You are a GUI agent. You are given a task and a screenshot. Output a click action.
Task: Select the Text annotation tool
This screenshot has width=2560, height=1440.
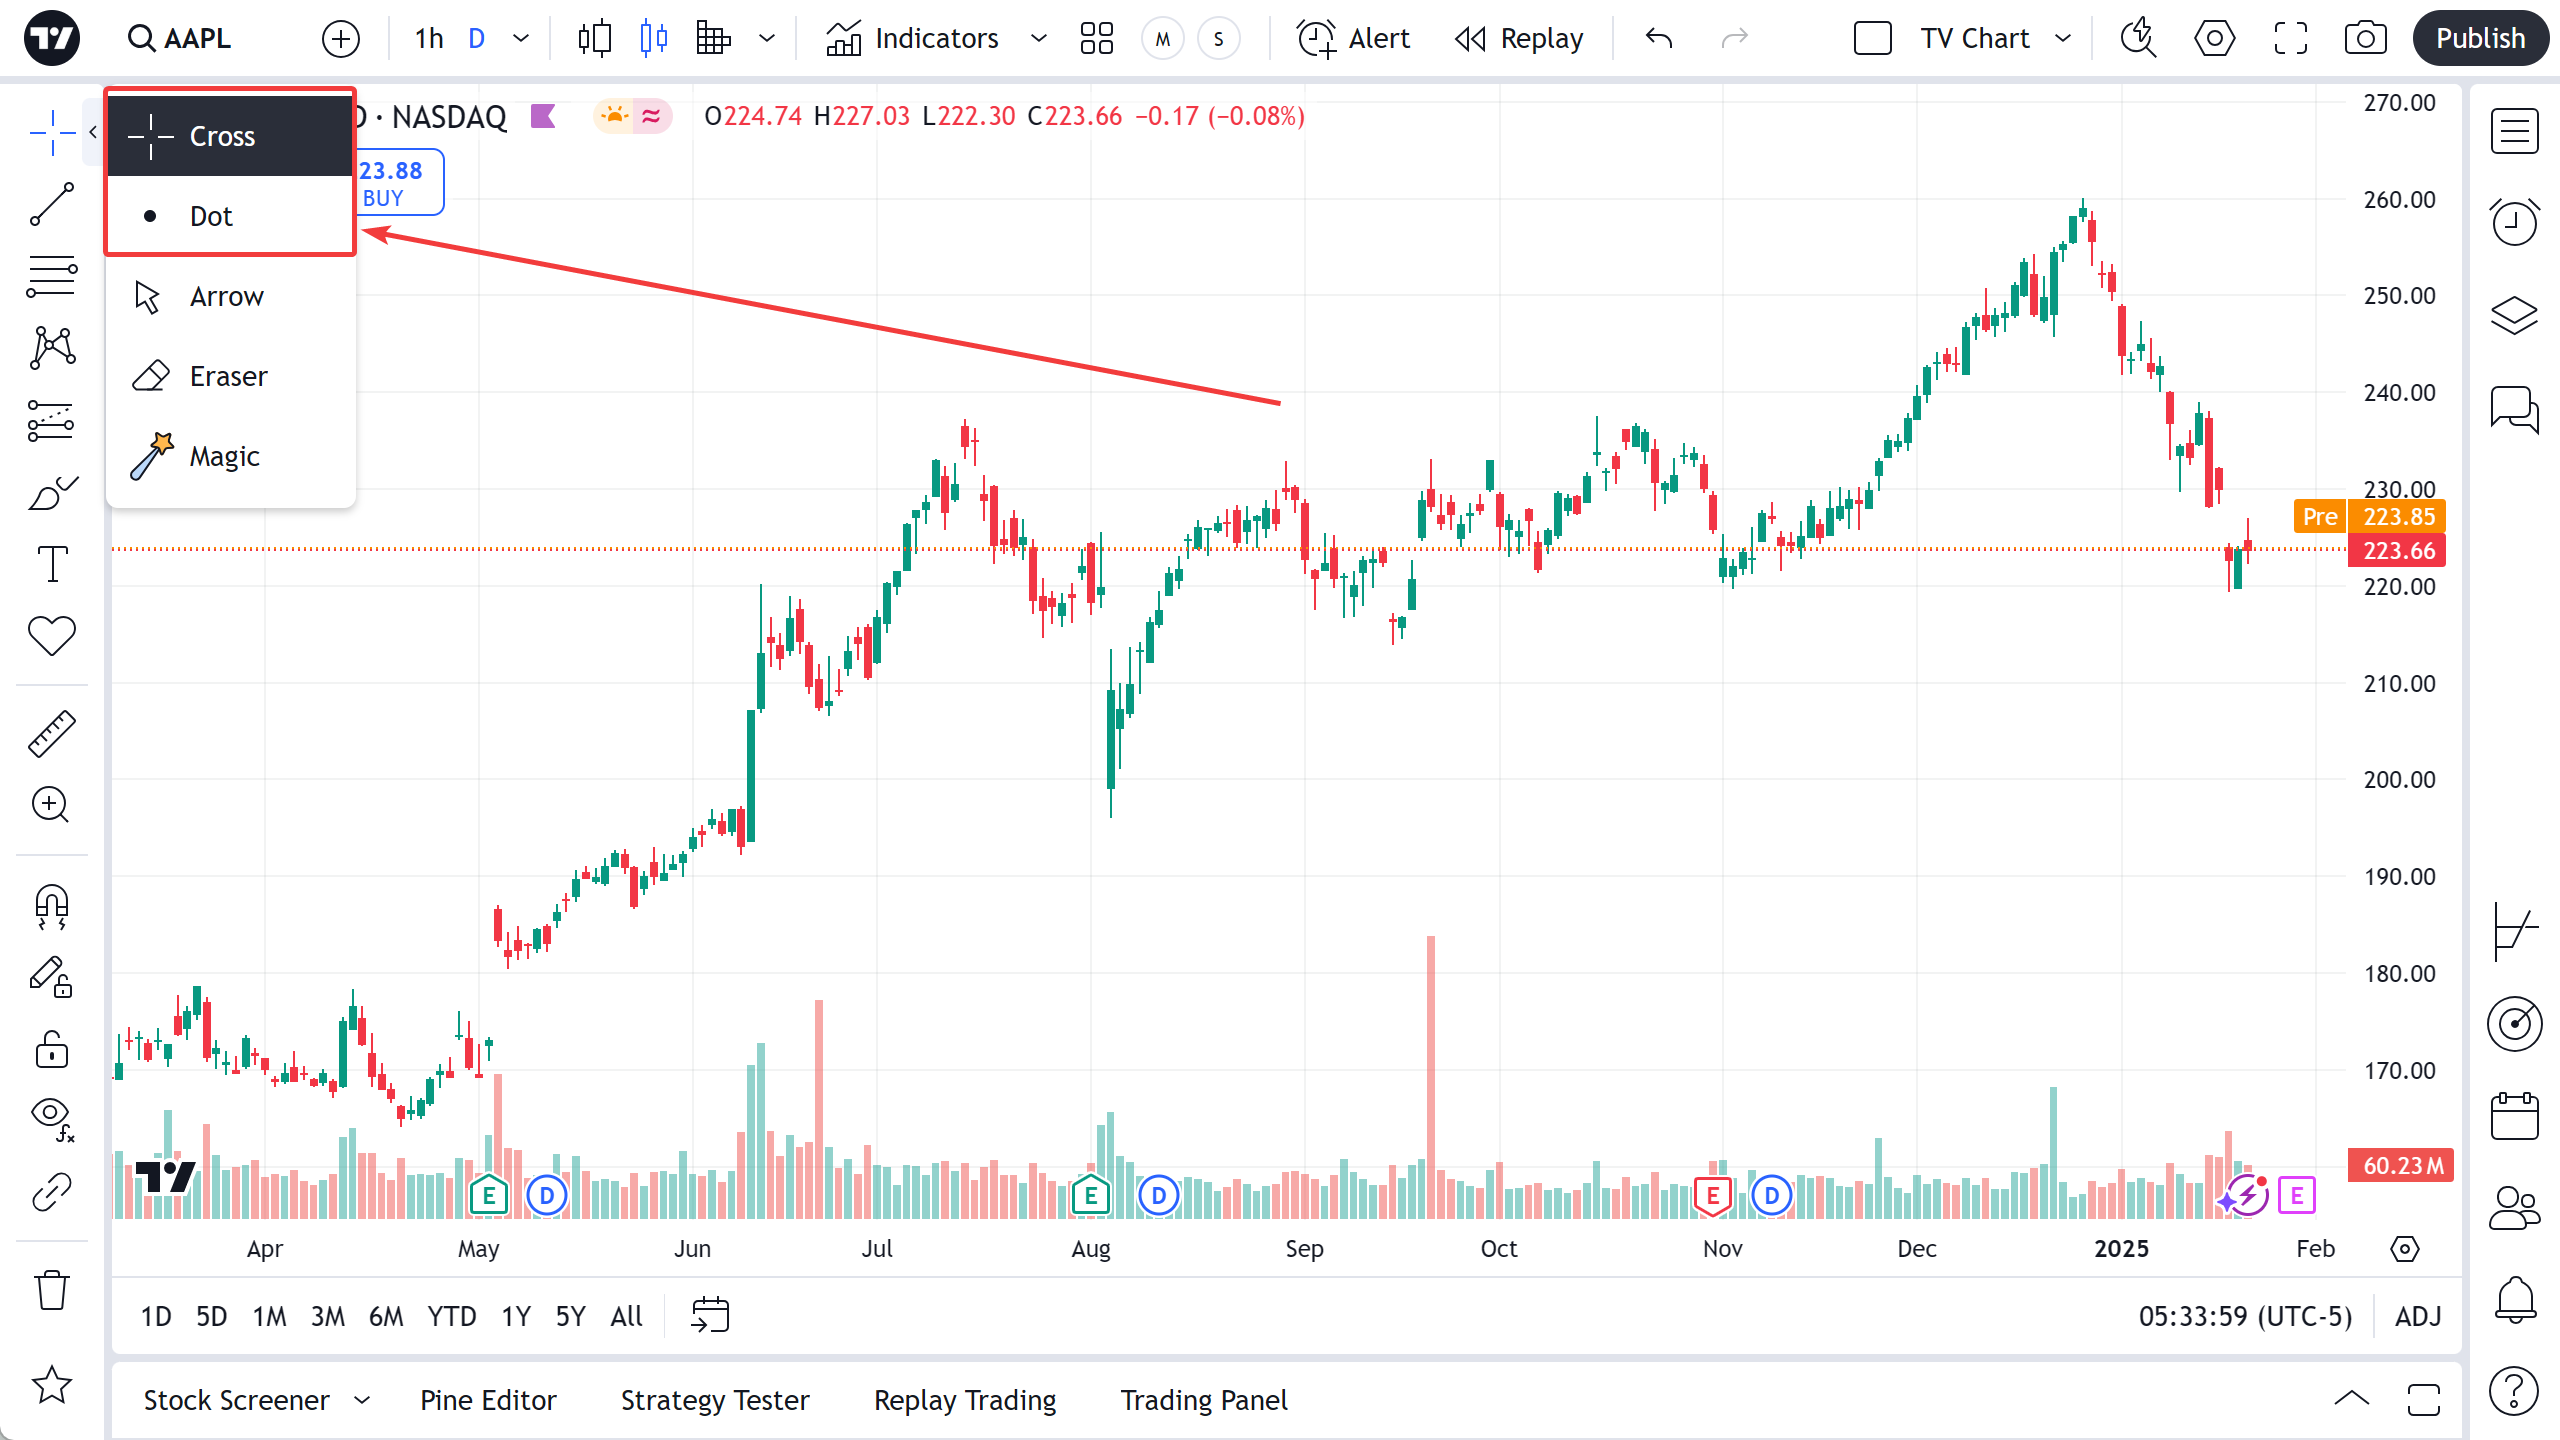tap(51, 564)
